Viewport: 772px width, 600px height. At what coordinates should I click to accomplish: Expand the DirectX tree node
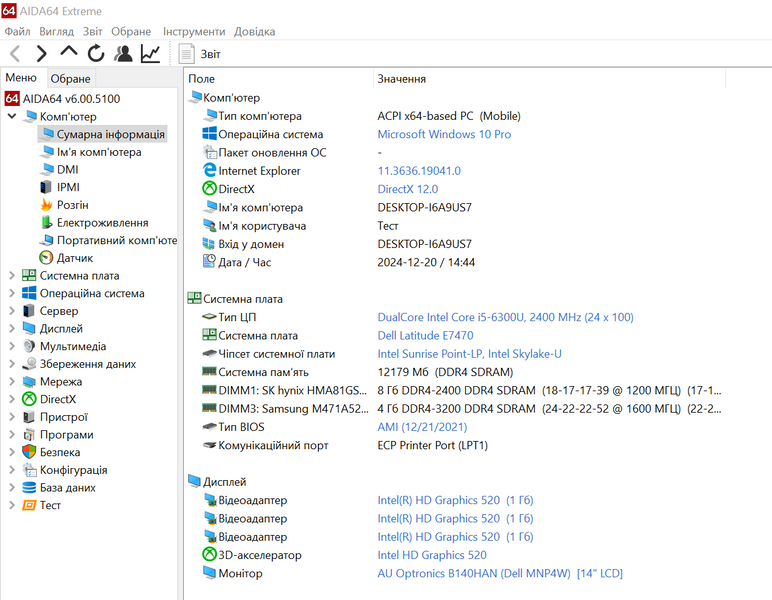(12, 399)
